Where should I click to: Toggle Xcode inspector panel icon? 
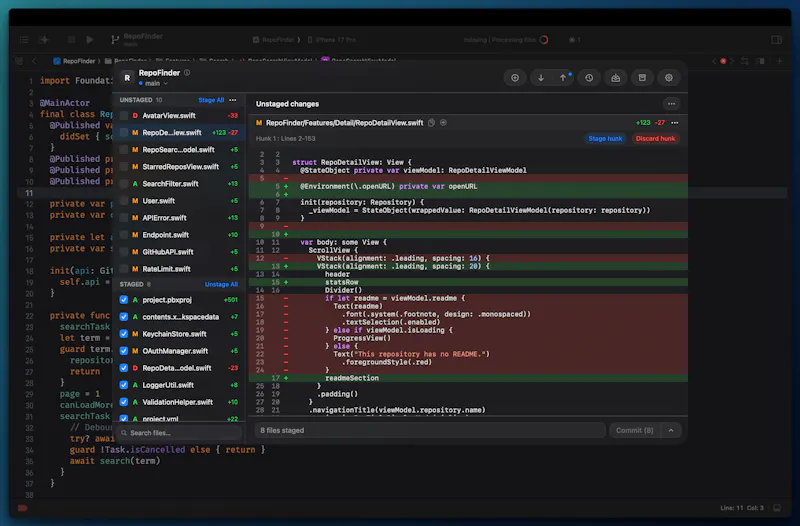(777, 39)
